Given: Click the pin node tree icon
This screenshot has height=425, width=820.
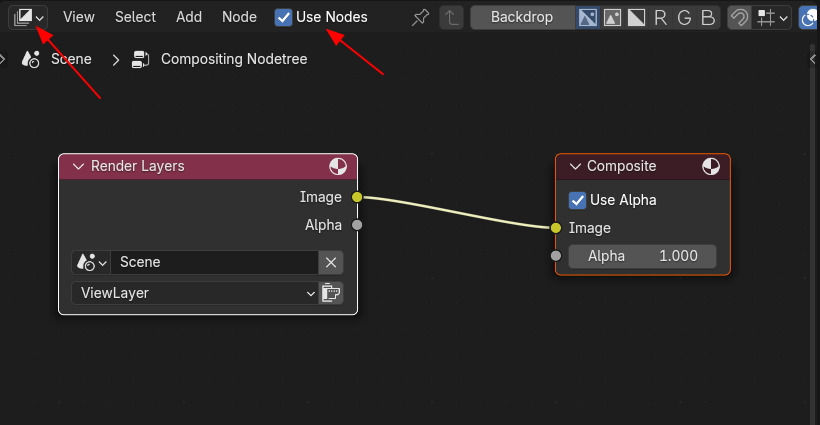Looking at the screenshot, I should 420,17.
